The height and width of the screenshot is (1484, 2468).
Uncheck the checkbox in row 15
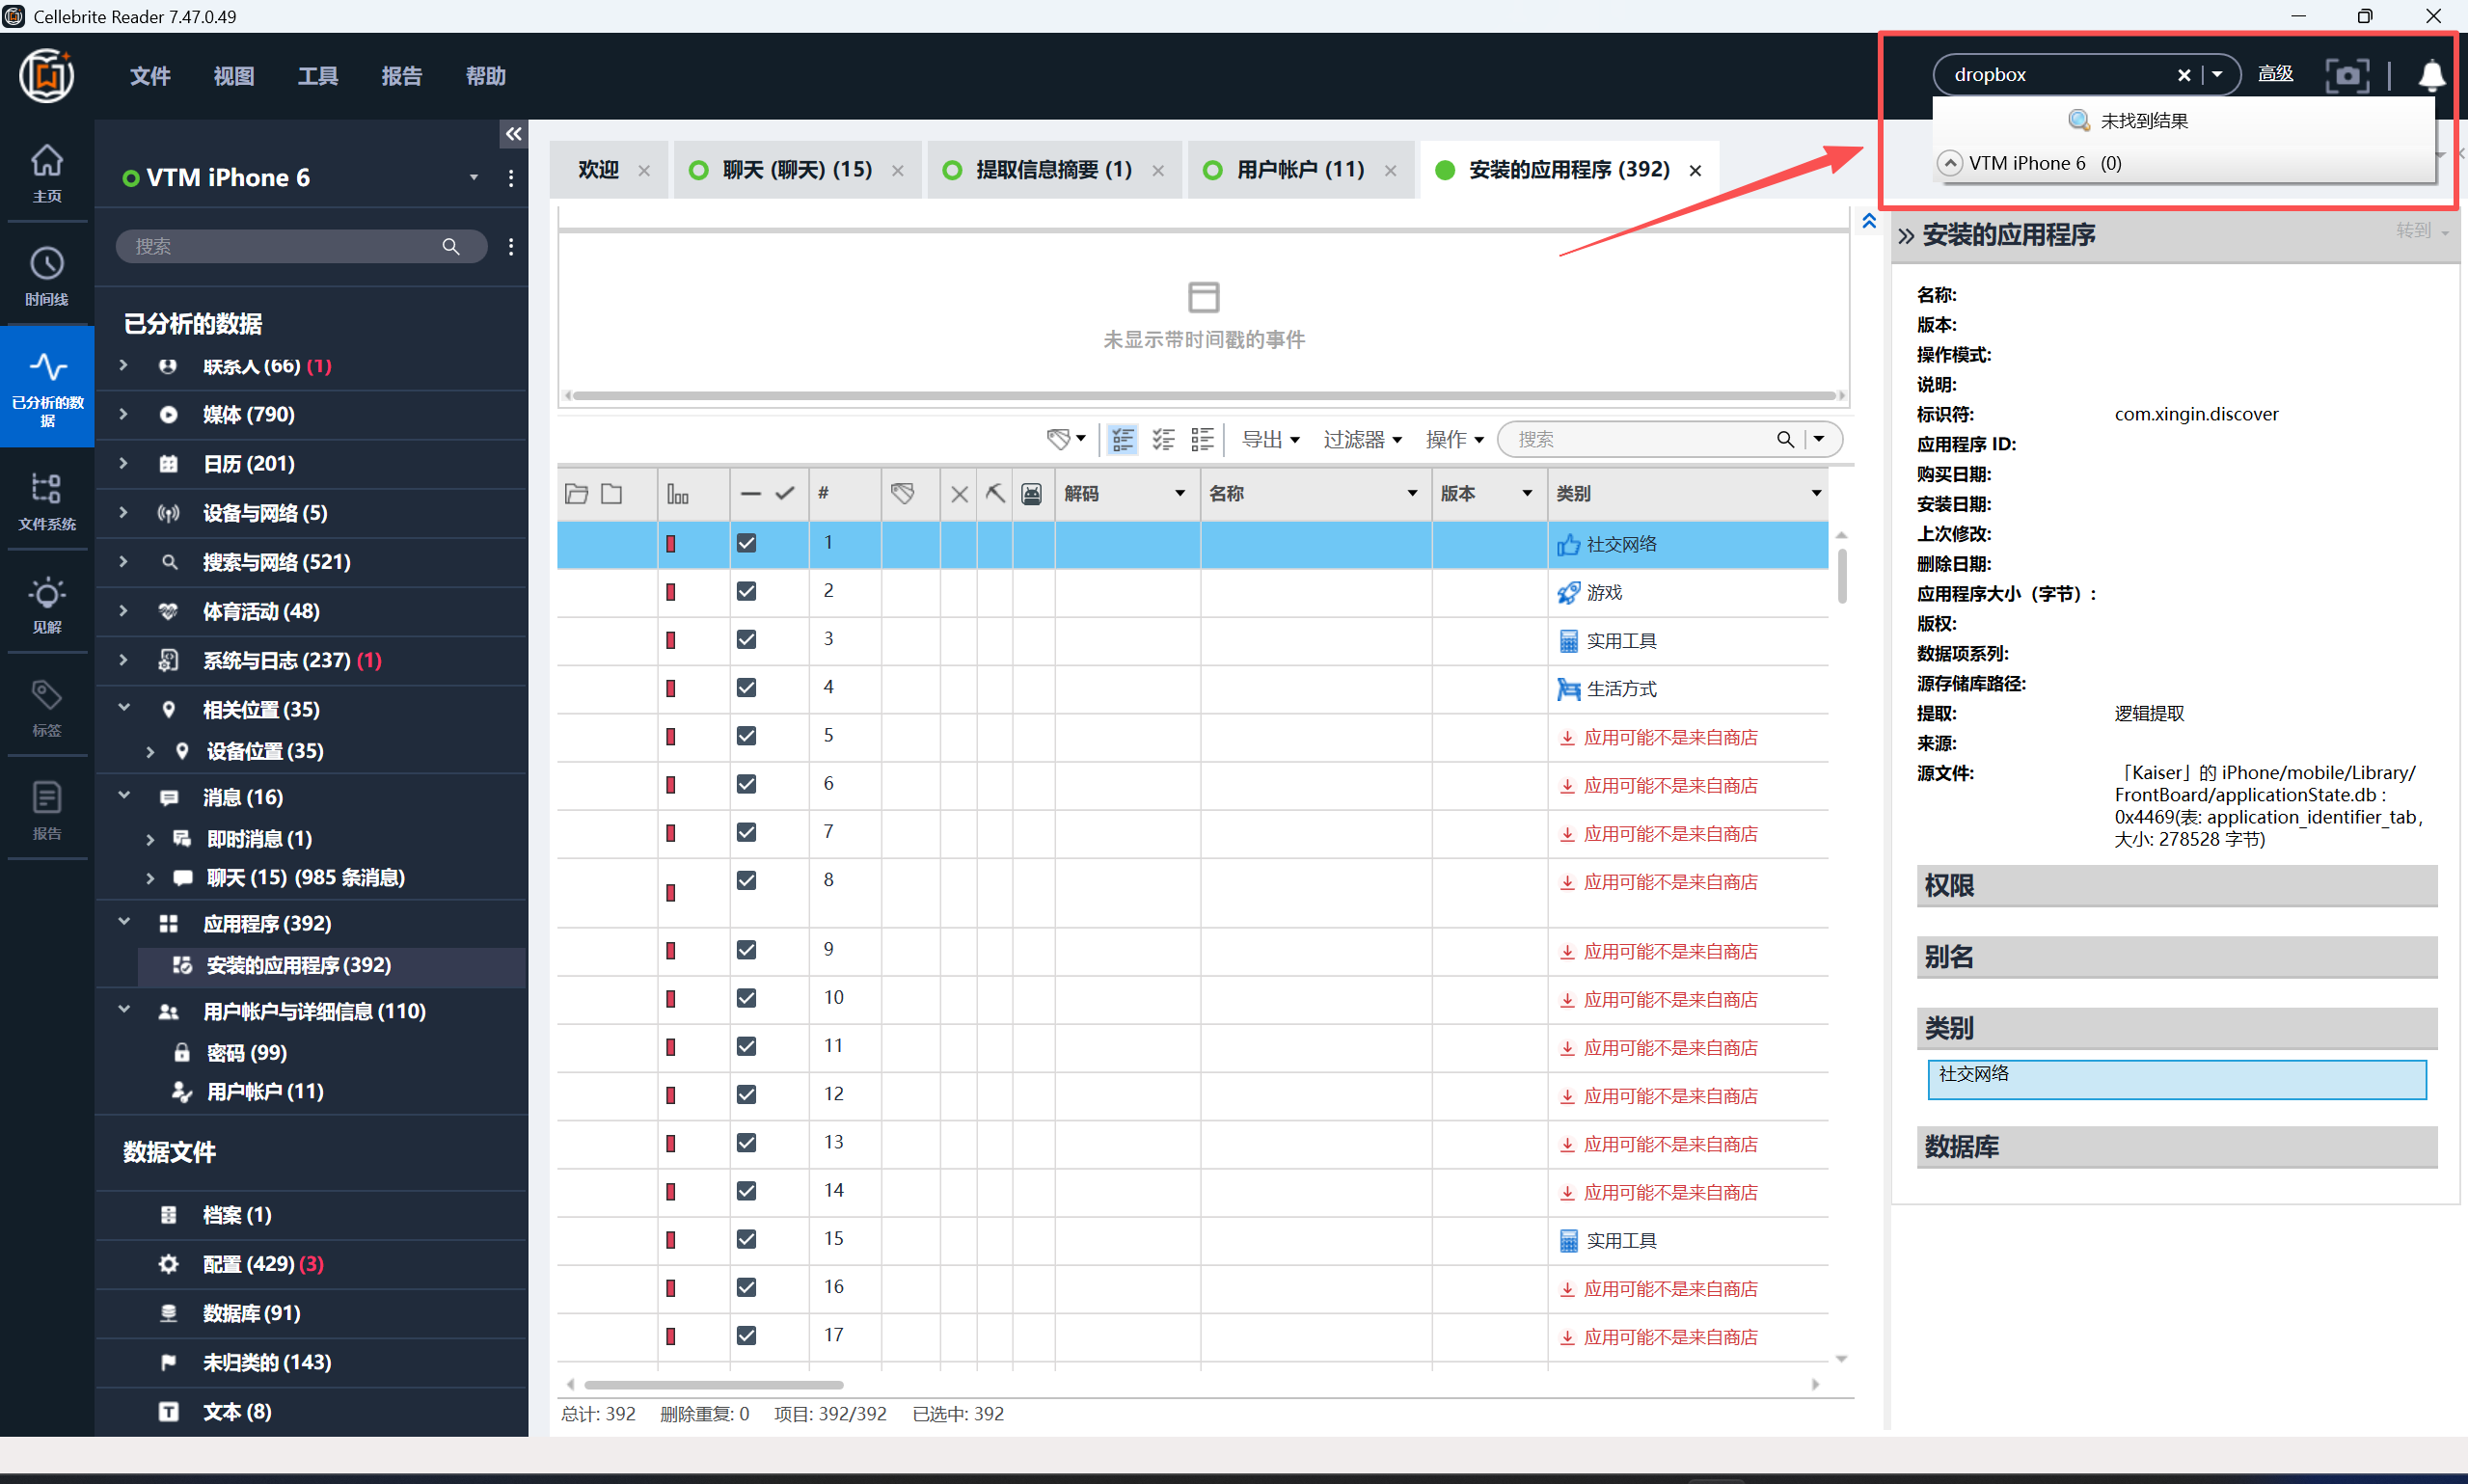[x=746, y=1239]
